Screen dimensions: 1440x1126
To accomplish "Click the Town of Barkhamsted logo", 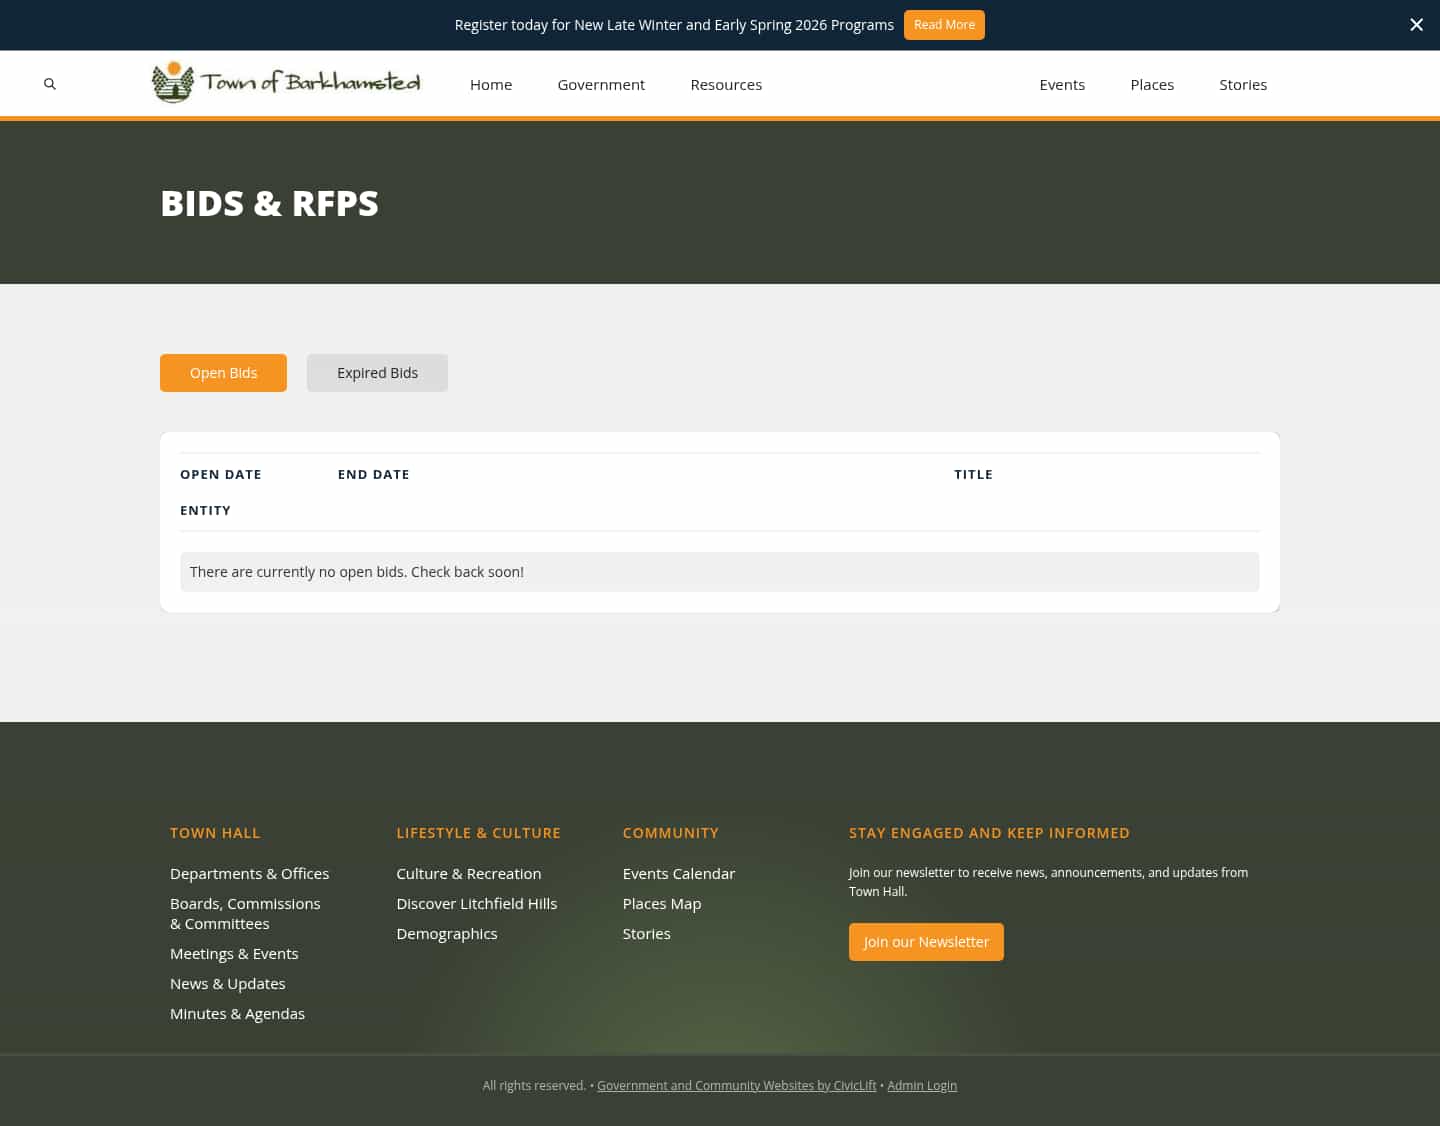I will point(286,82).
